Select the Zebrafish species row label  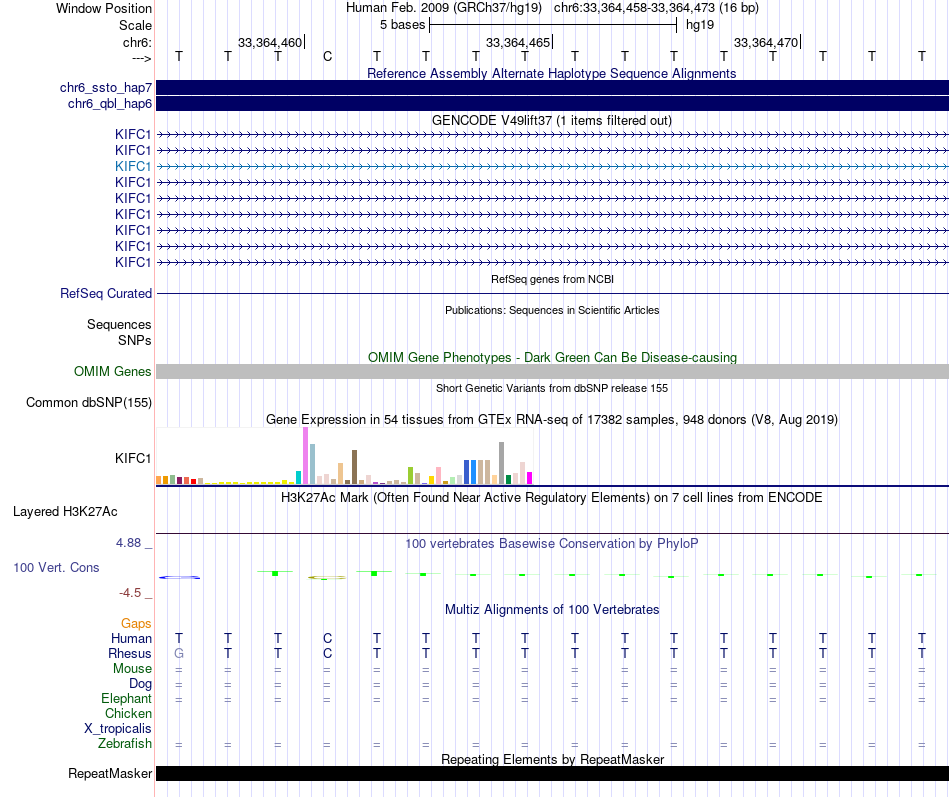click(x=125, y=744)
